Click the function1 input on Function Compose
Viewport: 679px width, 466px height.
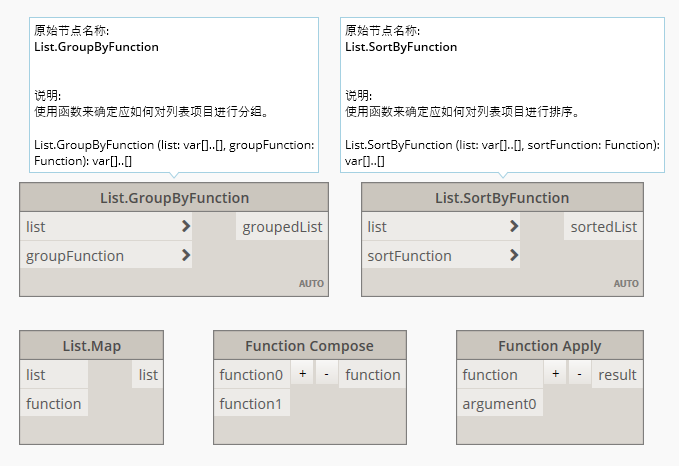pyautogui.click(x=251, y=404)
